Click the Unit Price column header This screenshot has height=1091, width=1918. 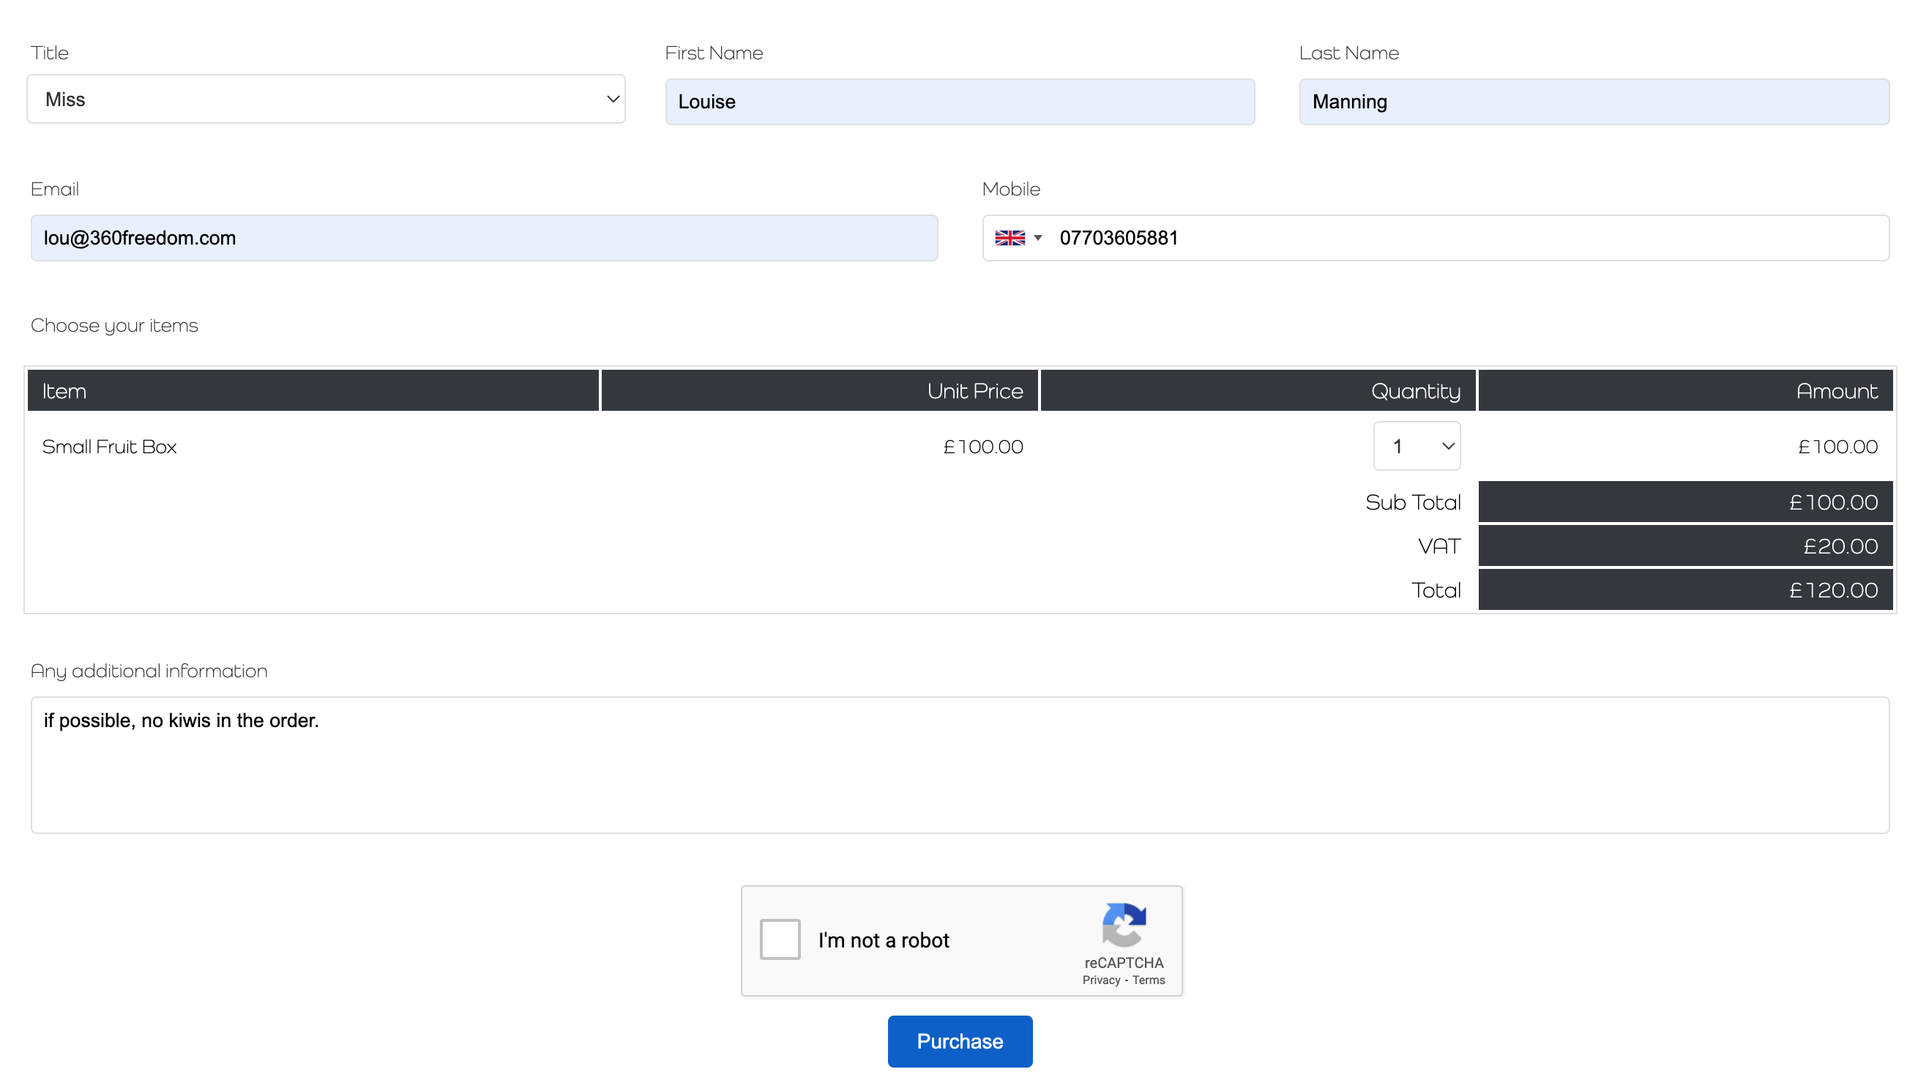819,391
